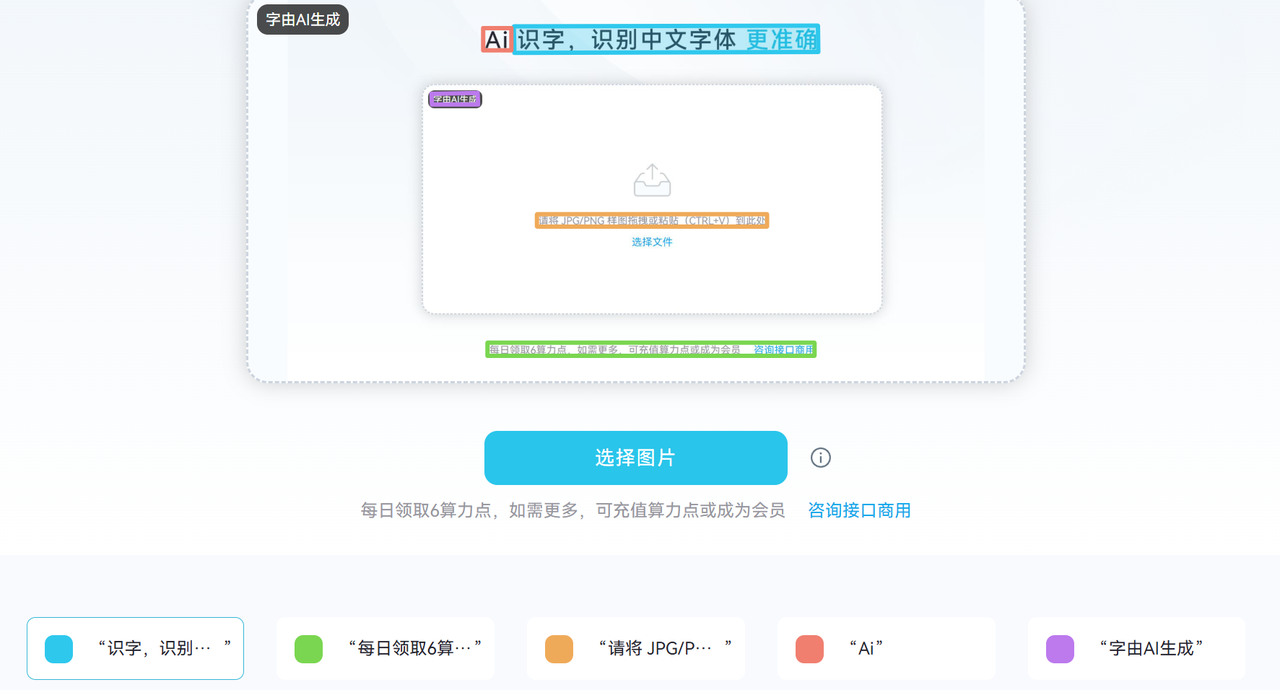Click the upload tray icon in the drop zone

point(652,180)
